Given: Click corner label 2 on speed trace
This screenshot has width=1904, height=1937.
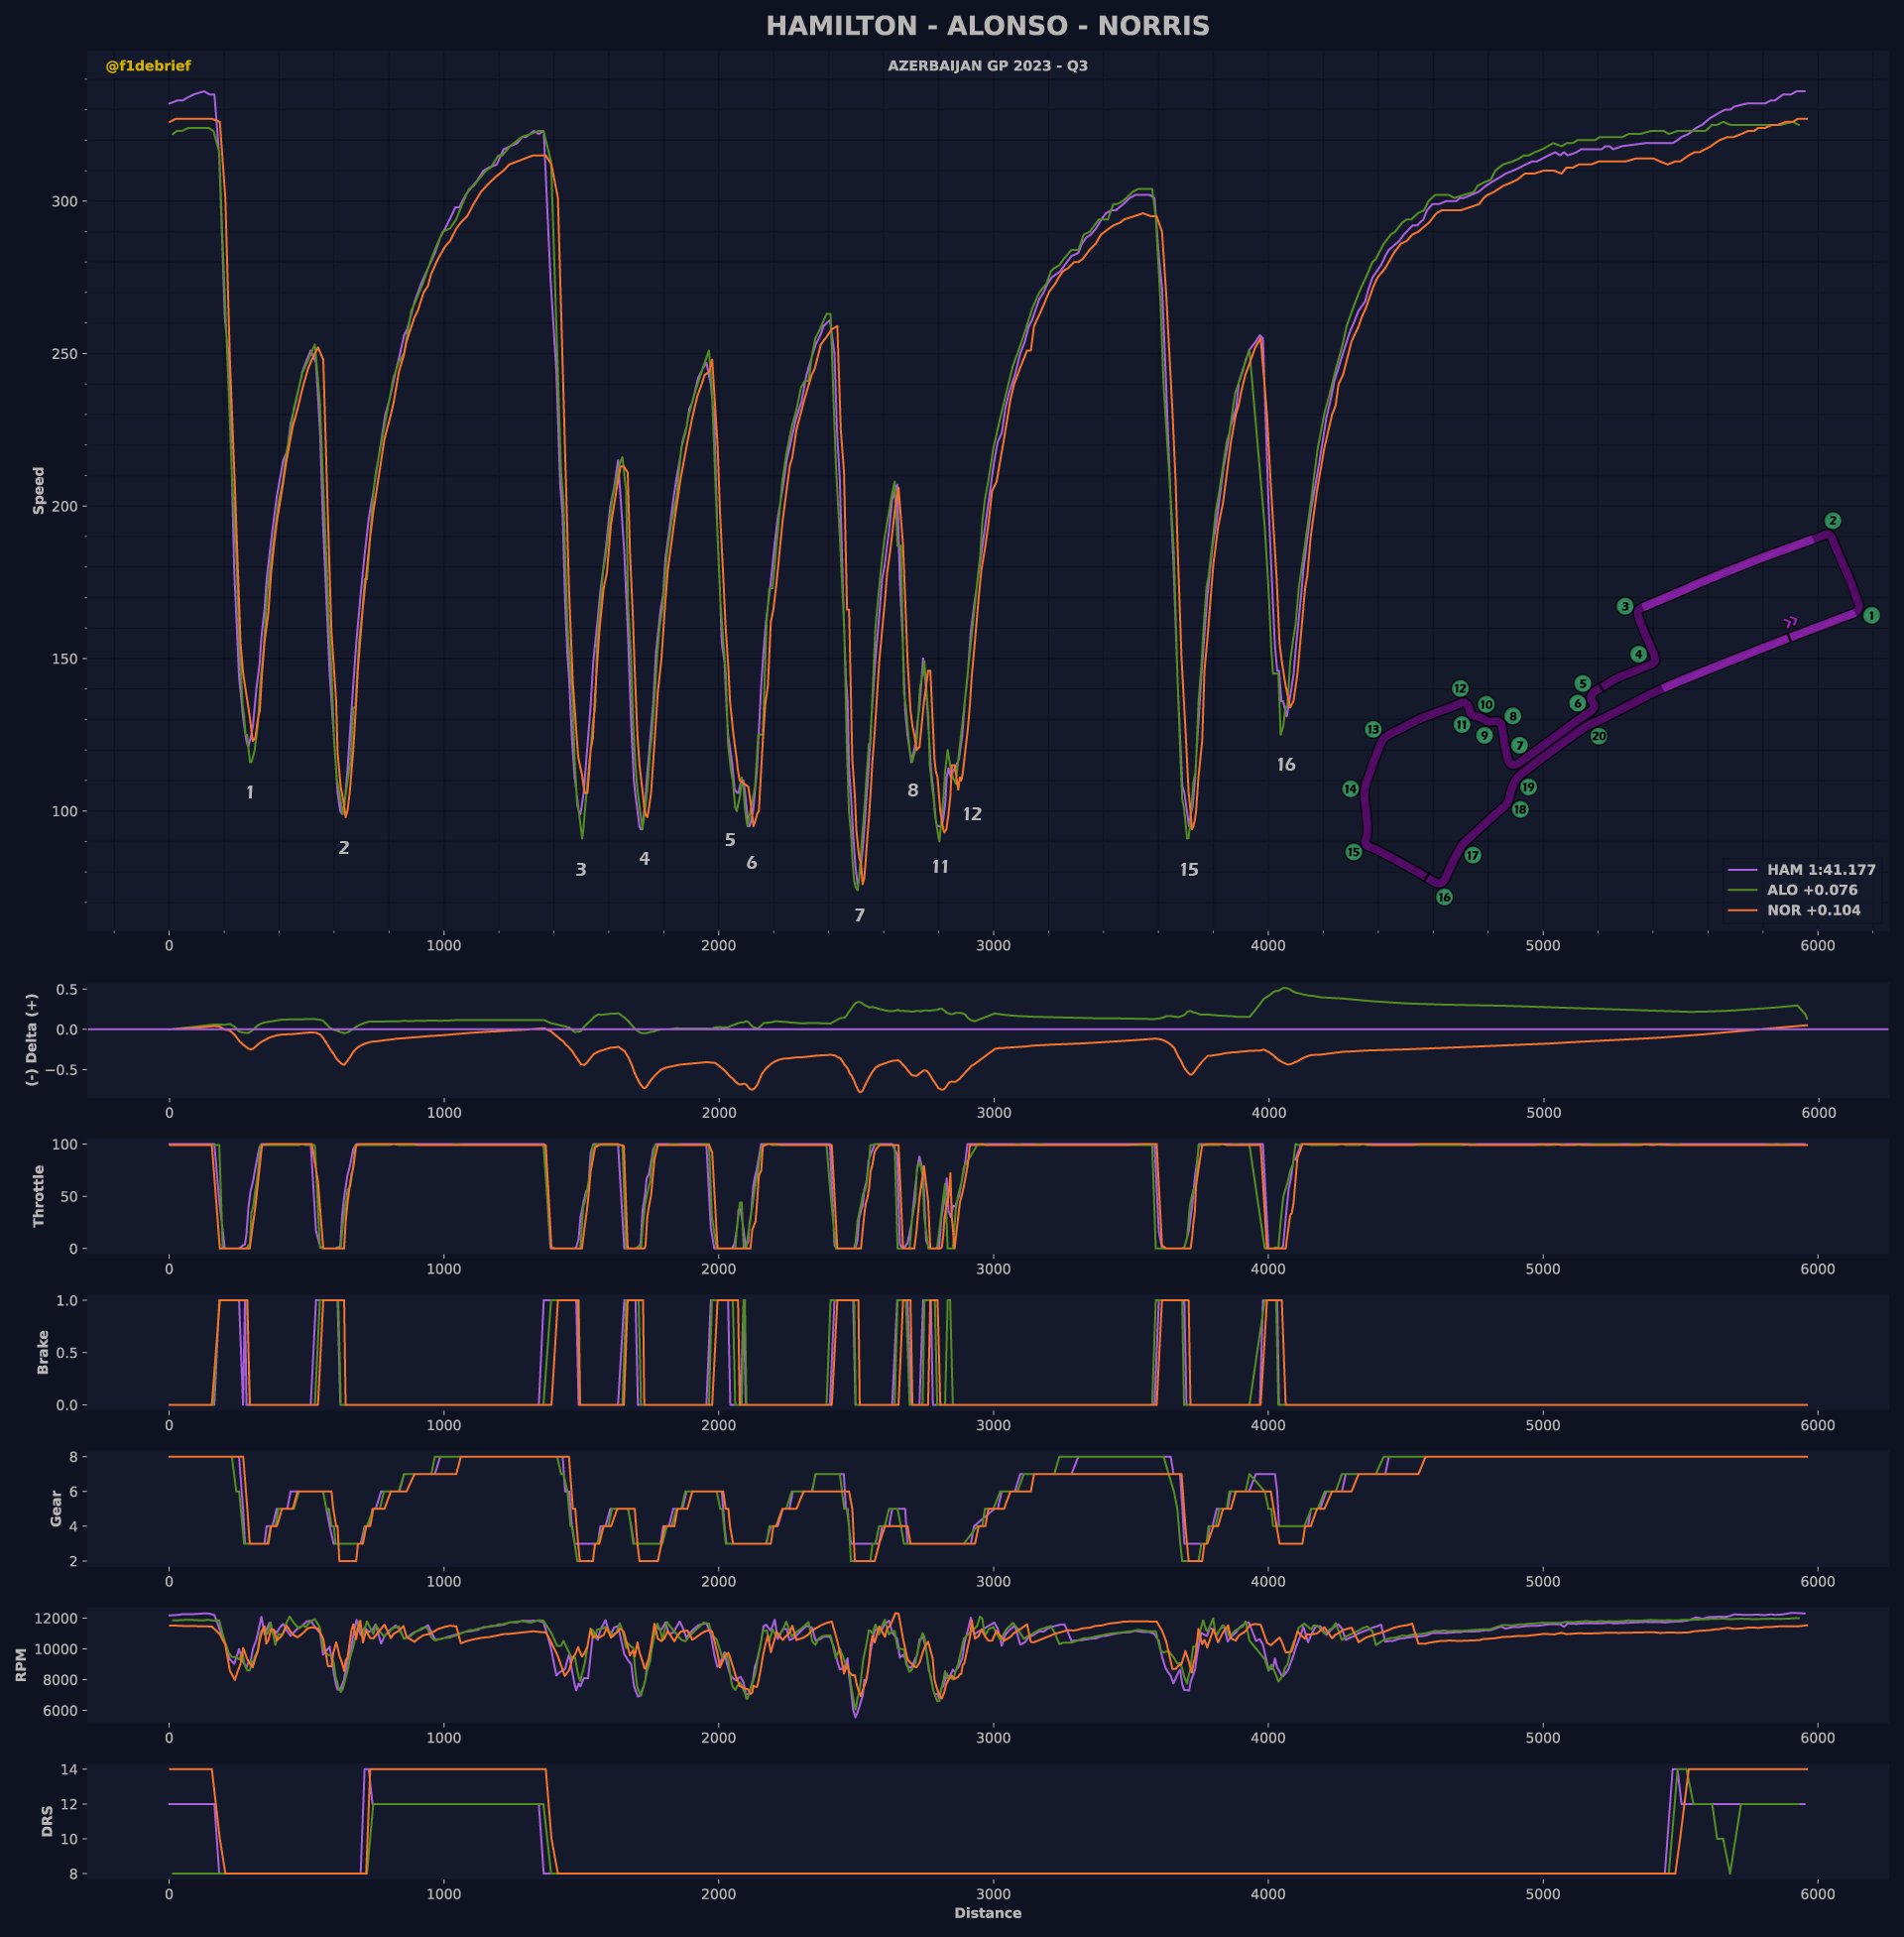Looking at the screenshot, I should point(344,848).
